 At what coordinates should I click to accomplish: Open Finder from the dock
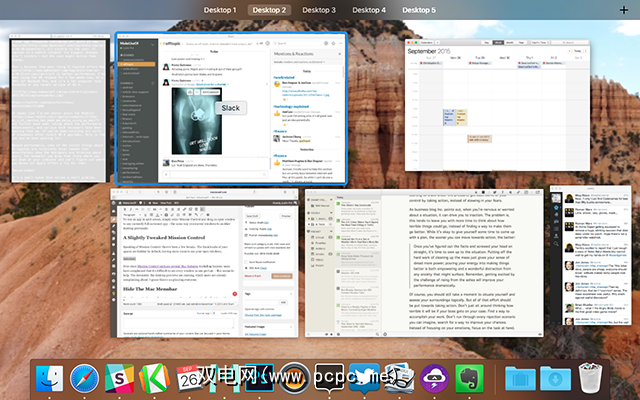(50, 379)
